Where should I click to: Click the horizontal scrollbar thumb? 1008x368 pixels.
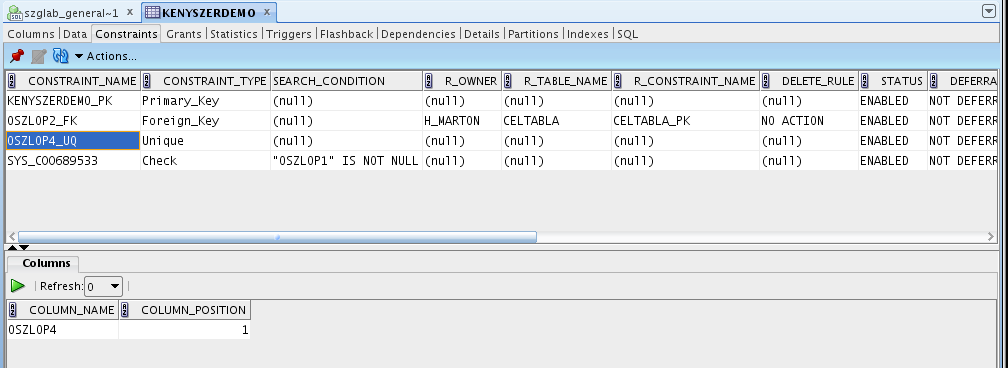pos(277,237)
